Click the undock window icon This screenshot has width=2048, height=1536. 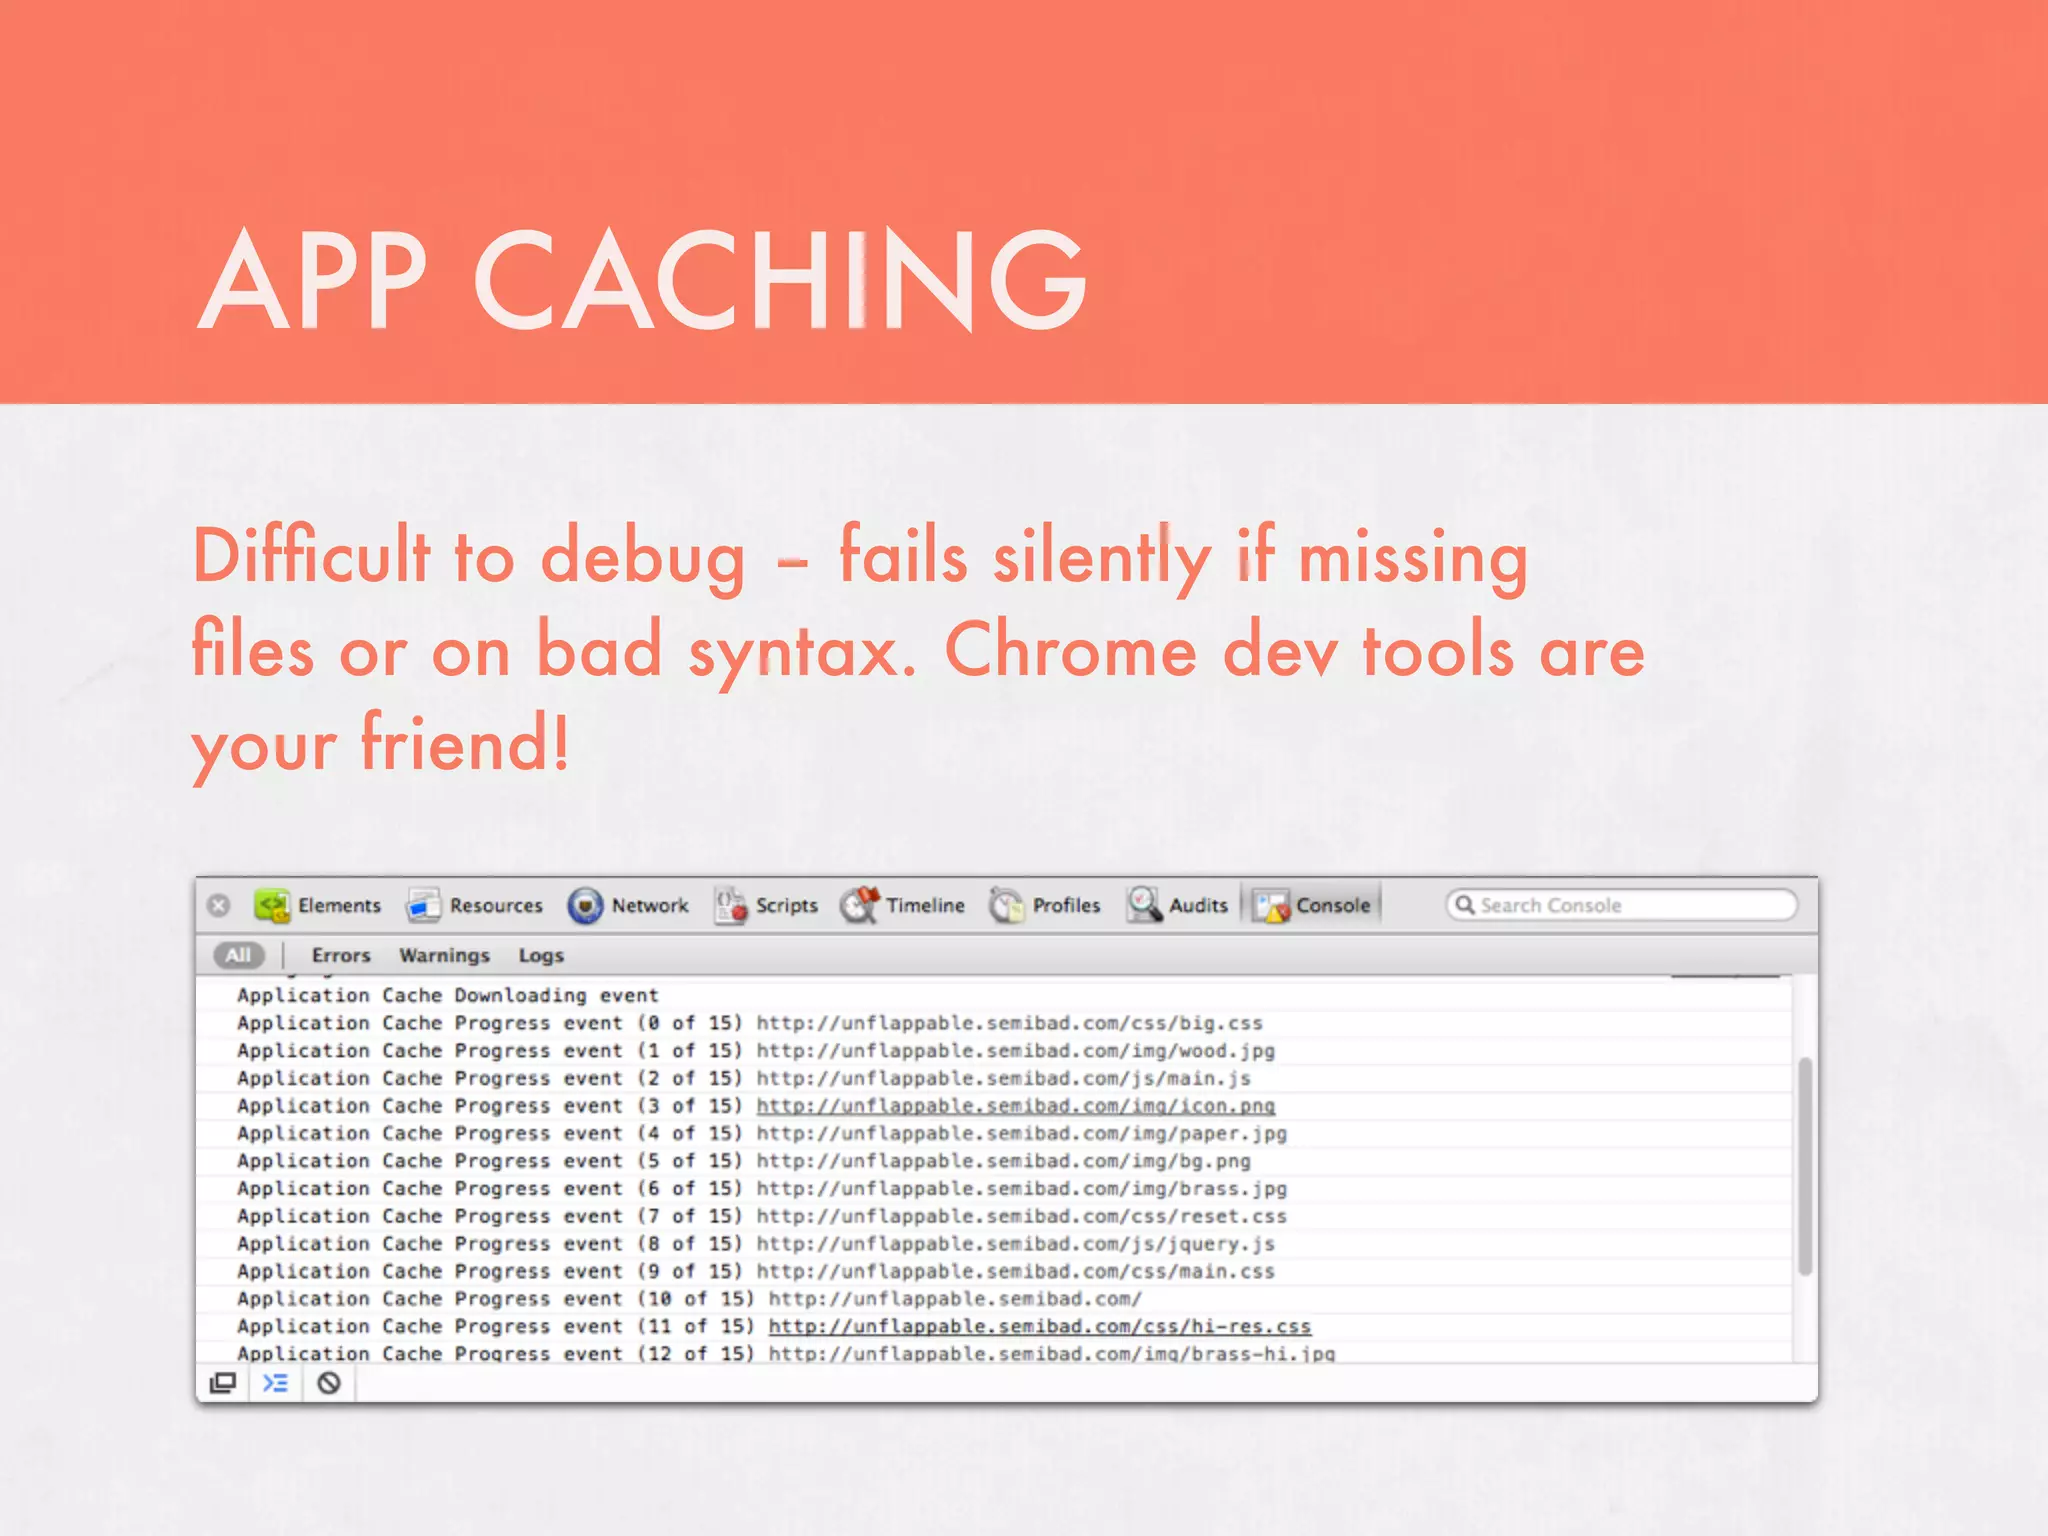tap(223, 1383)
